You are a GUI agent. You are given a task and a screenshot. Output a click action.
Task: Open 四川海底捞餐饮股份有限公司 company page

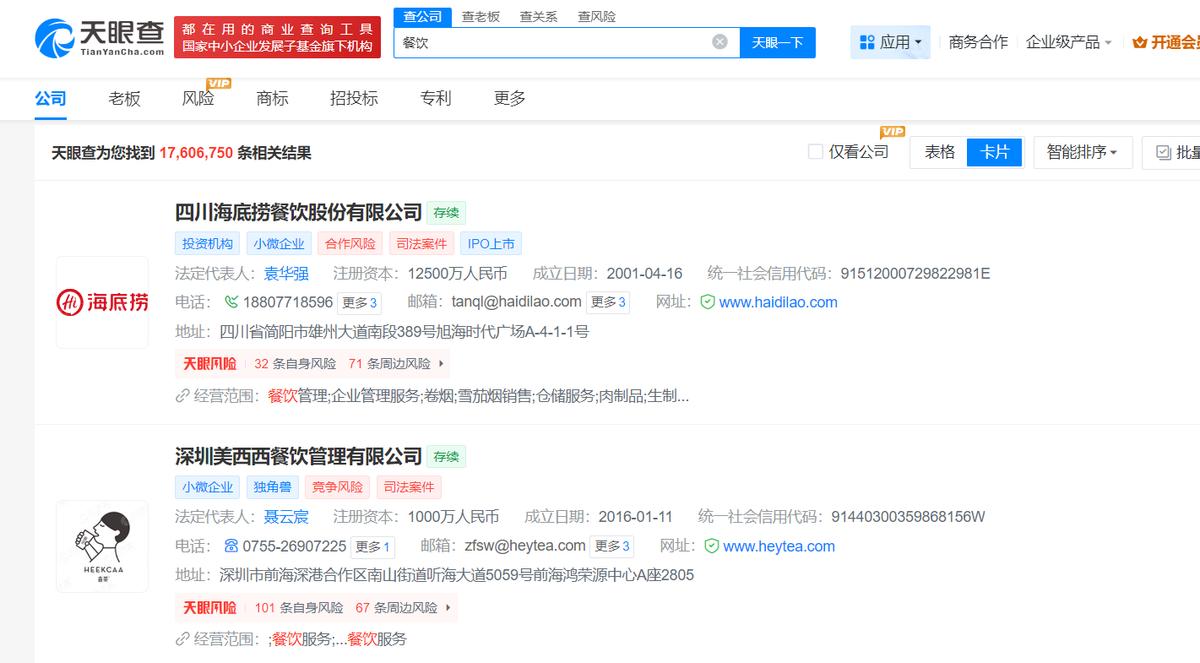[x=299, y=212]
